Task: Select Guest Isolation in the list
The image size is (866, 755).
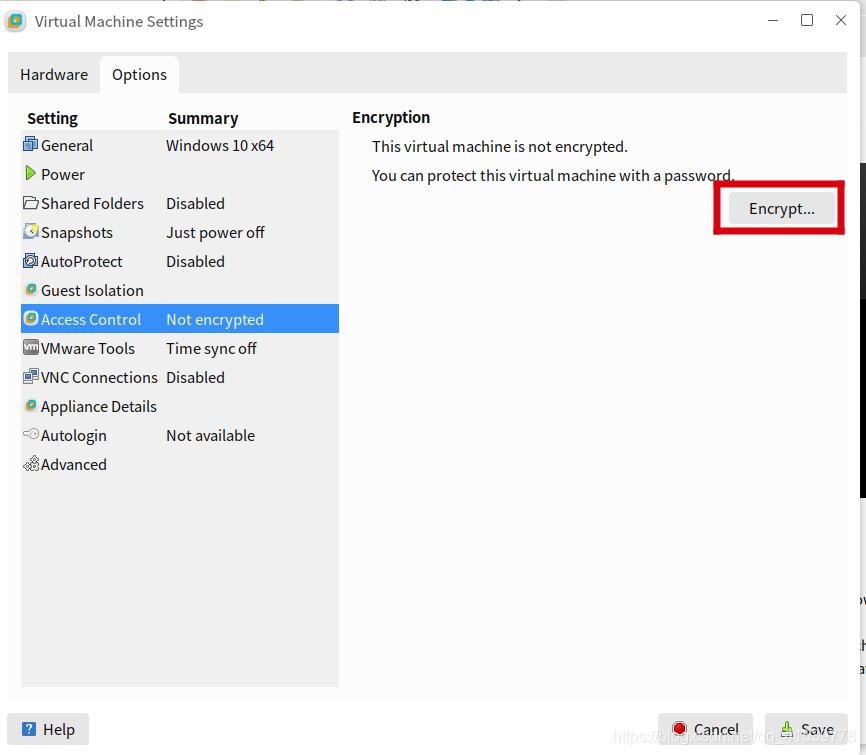Action: tap(180, 290)
